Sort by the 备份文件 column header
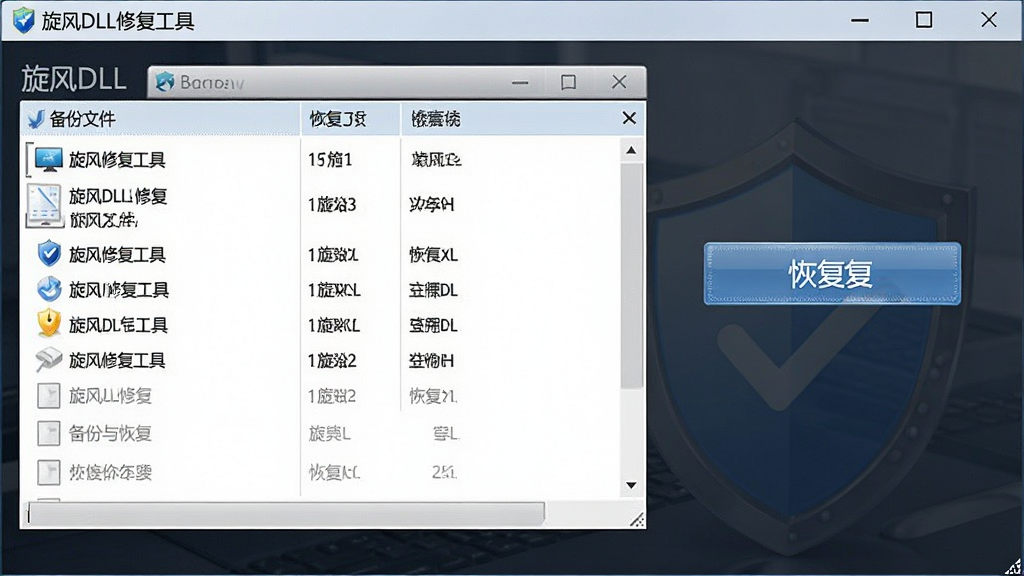The image size is (1024, 576). [161, 119]
